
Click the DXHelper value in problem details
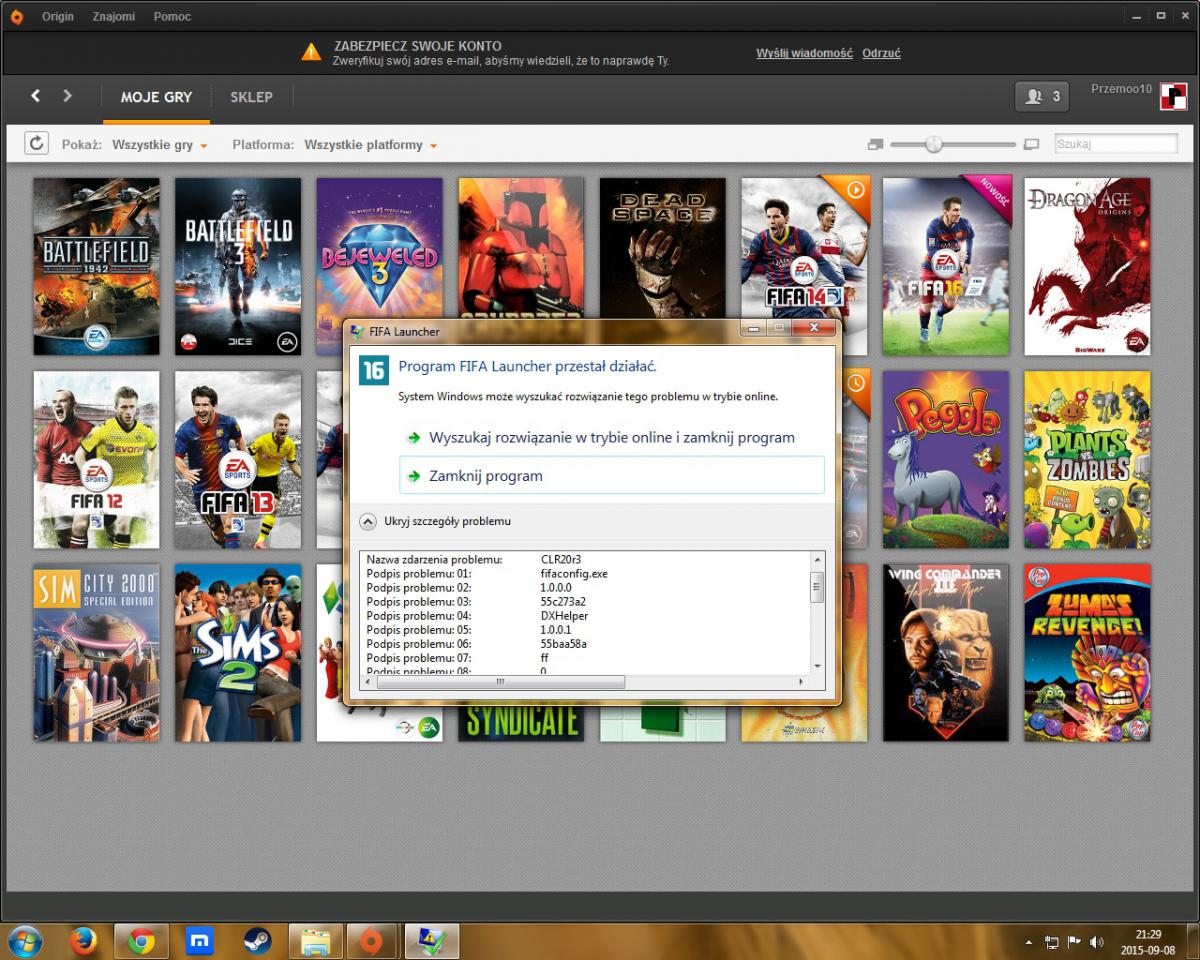565,616
